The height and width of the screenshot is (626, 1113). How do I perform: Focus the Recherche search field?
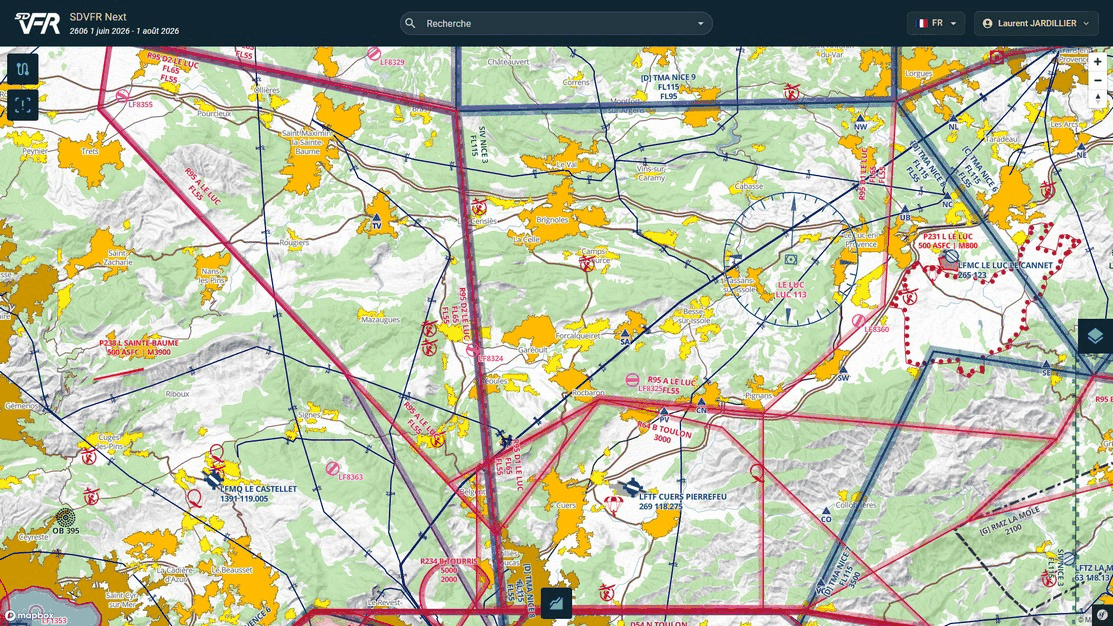pyautogui.click(x=556, y=23)
